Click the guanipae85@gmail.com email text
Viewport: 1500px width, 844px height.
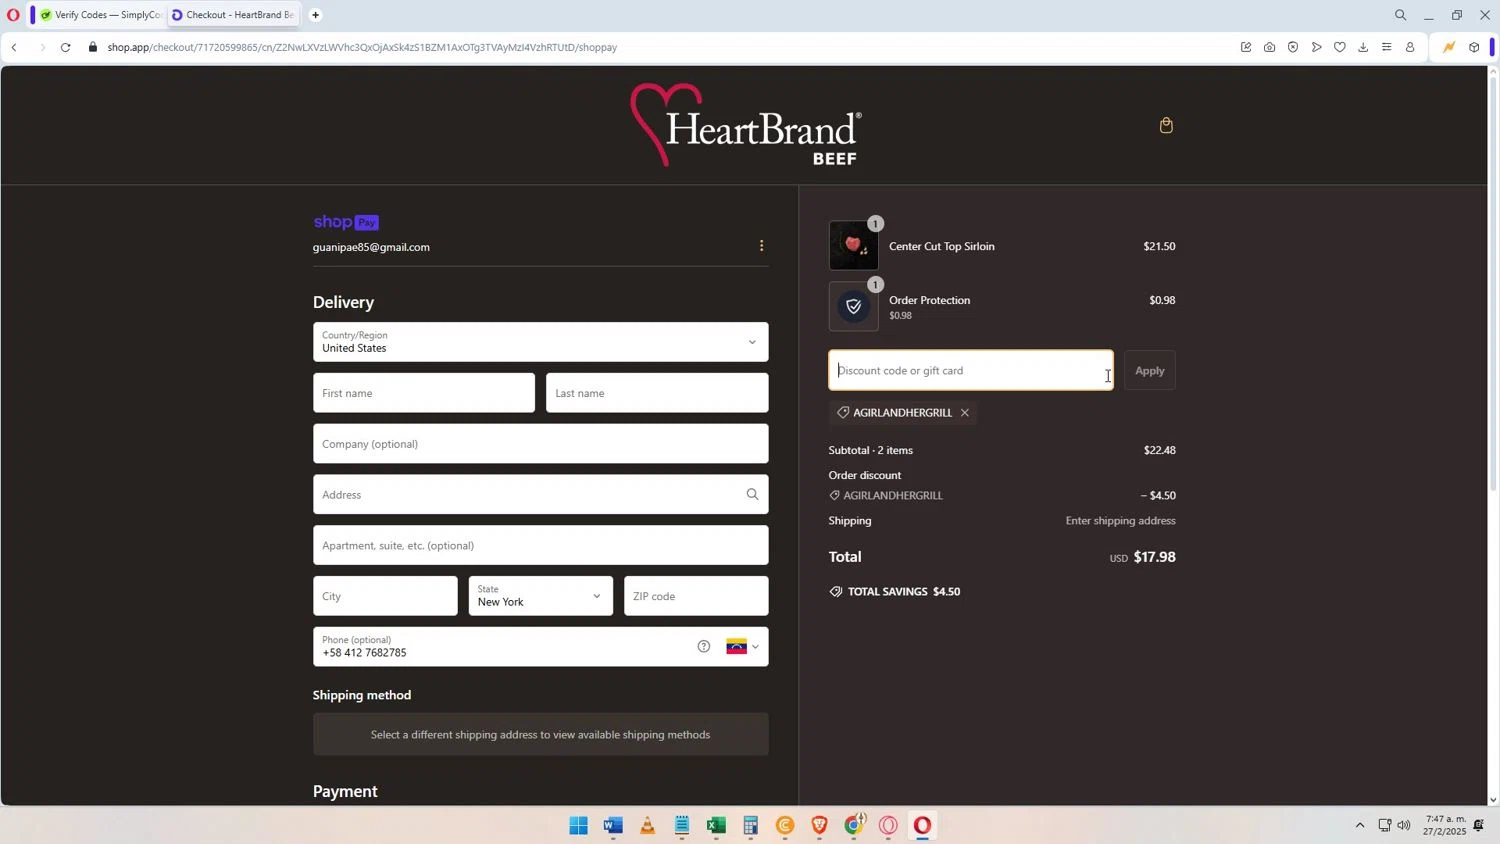pos(371,247)
